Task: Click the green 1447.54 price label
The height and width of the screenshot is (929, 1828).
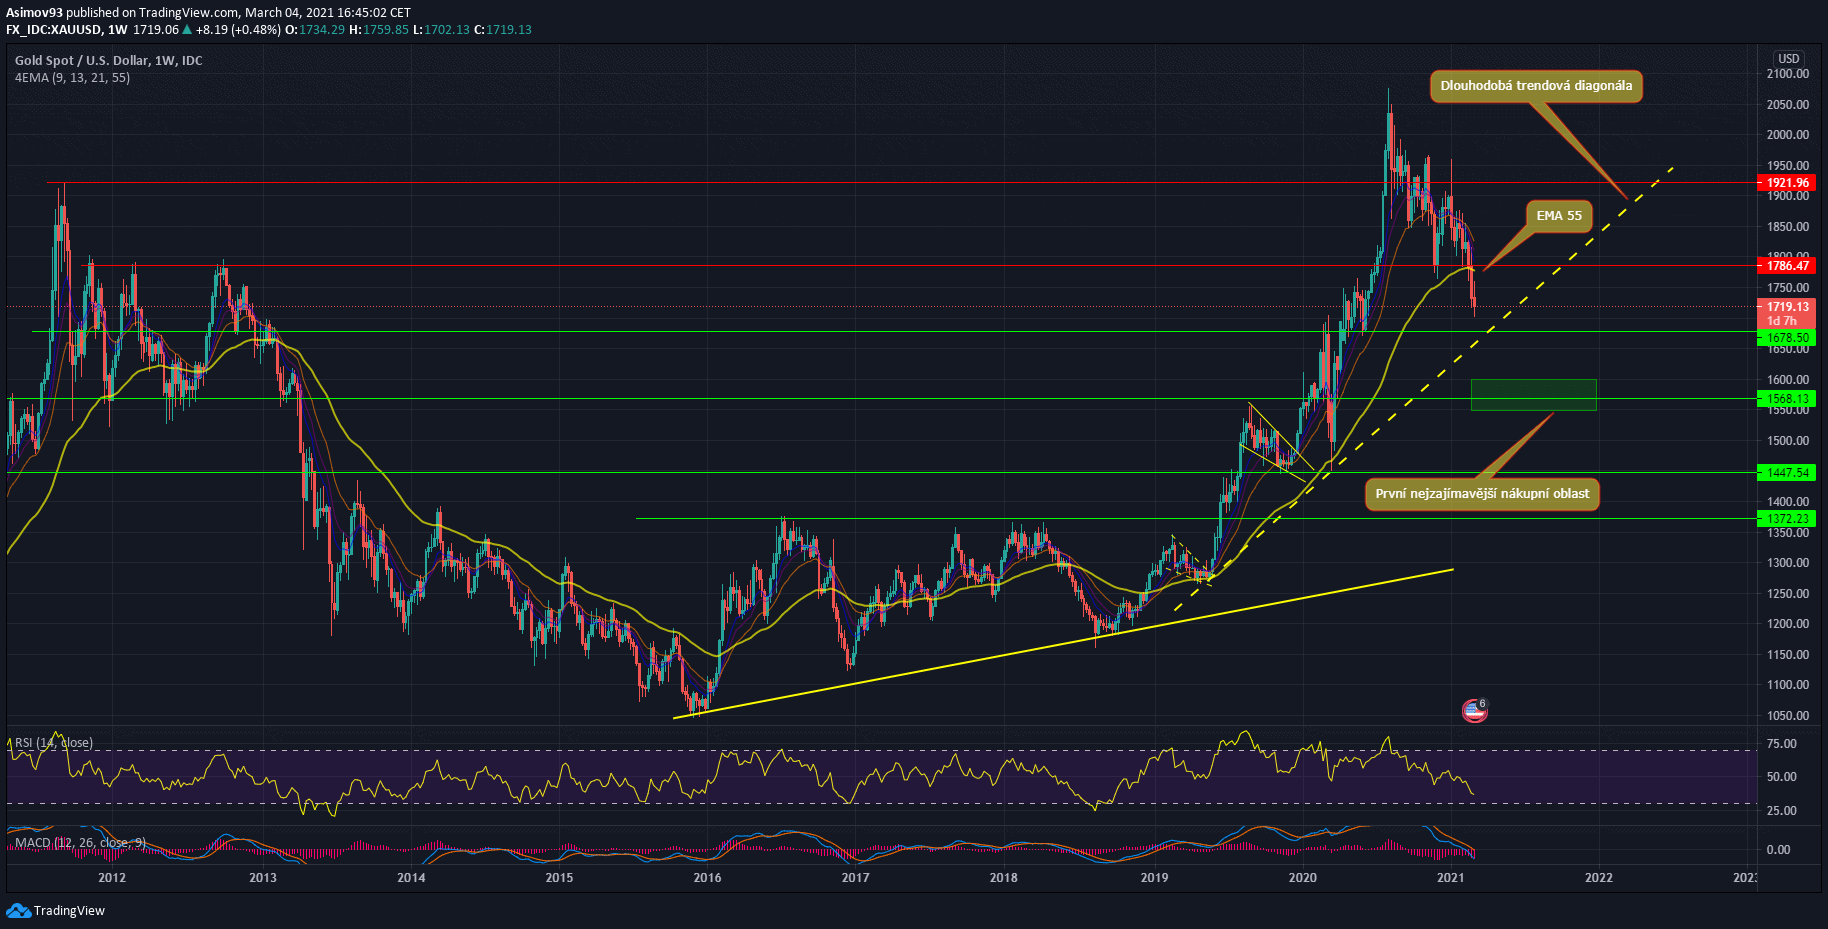Action: click(1786, 473)
